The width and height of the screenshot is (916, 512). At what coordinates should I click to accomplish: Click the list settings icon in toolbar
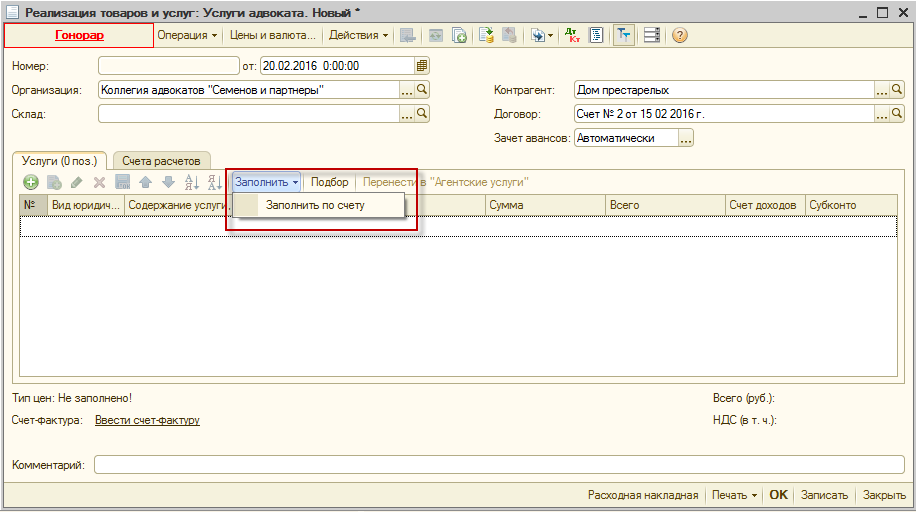pyautogui.click(x=652, y=35)
